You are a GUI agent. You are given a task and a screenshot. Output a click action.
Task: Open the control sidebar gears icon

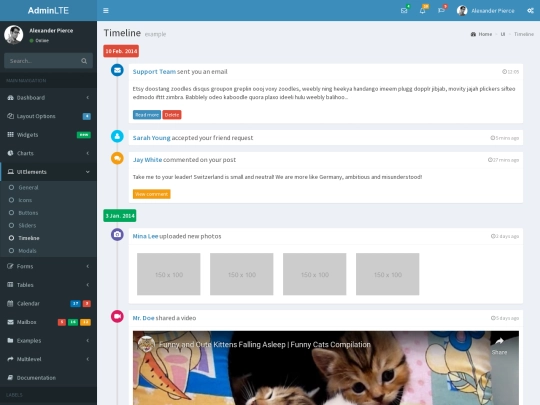(x=530, y=11)
